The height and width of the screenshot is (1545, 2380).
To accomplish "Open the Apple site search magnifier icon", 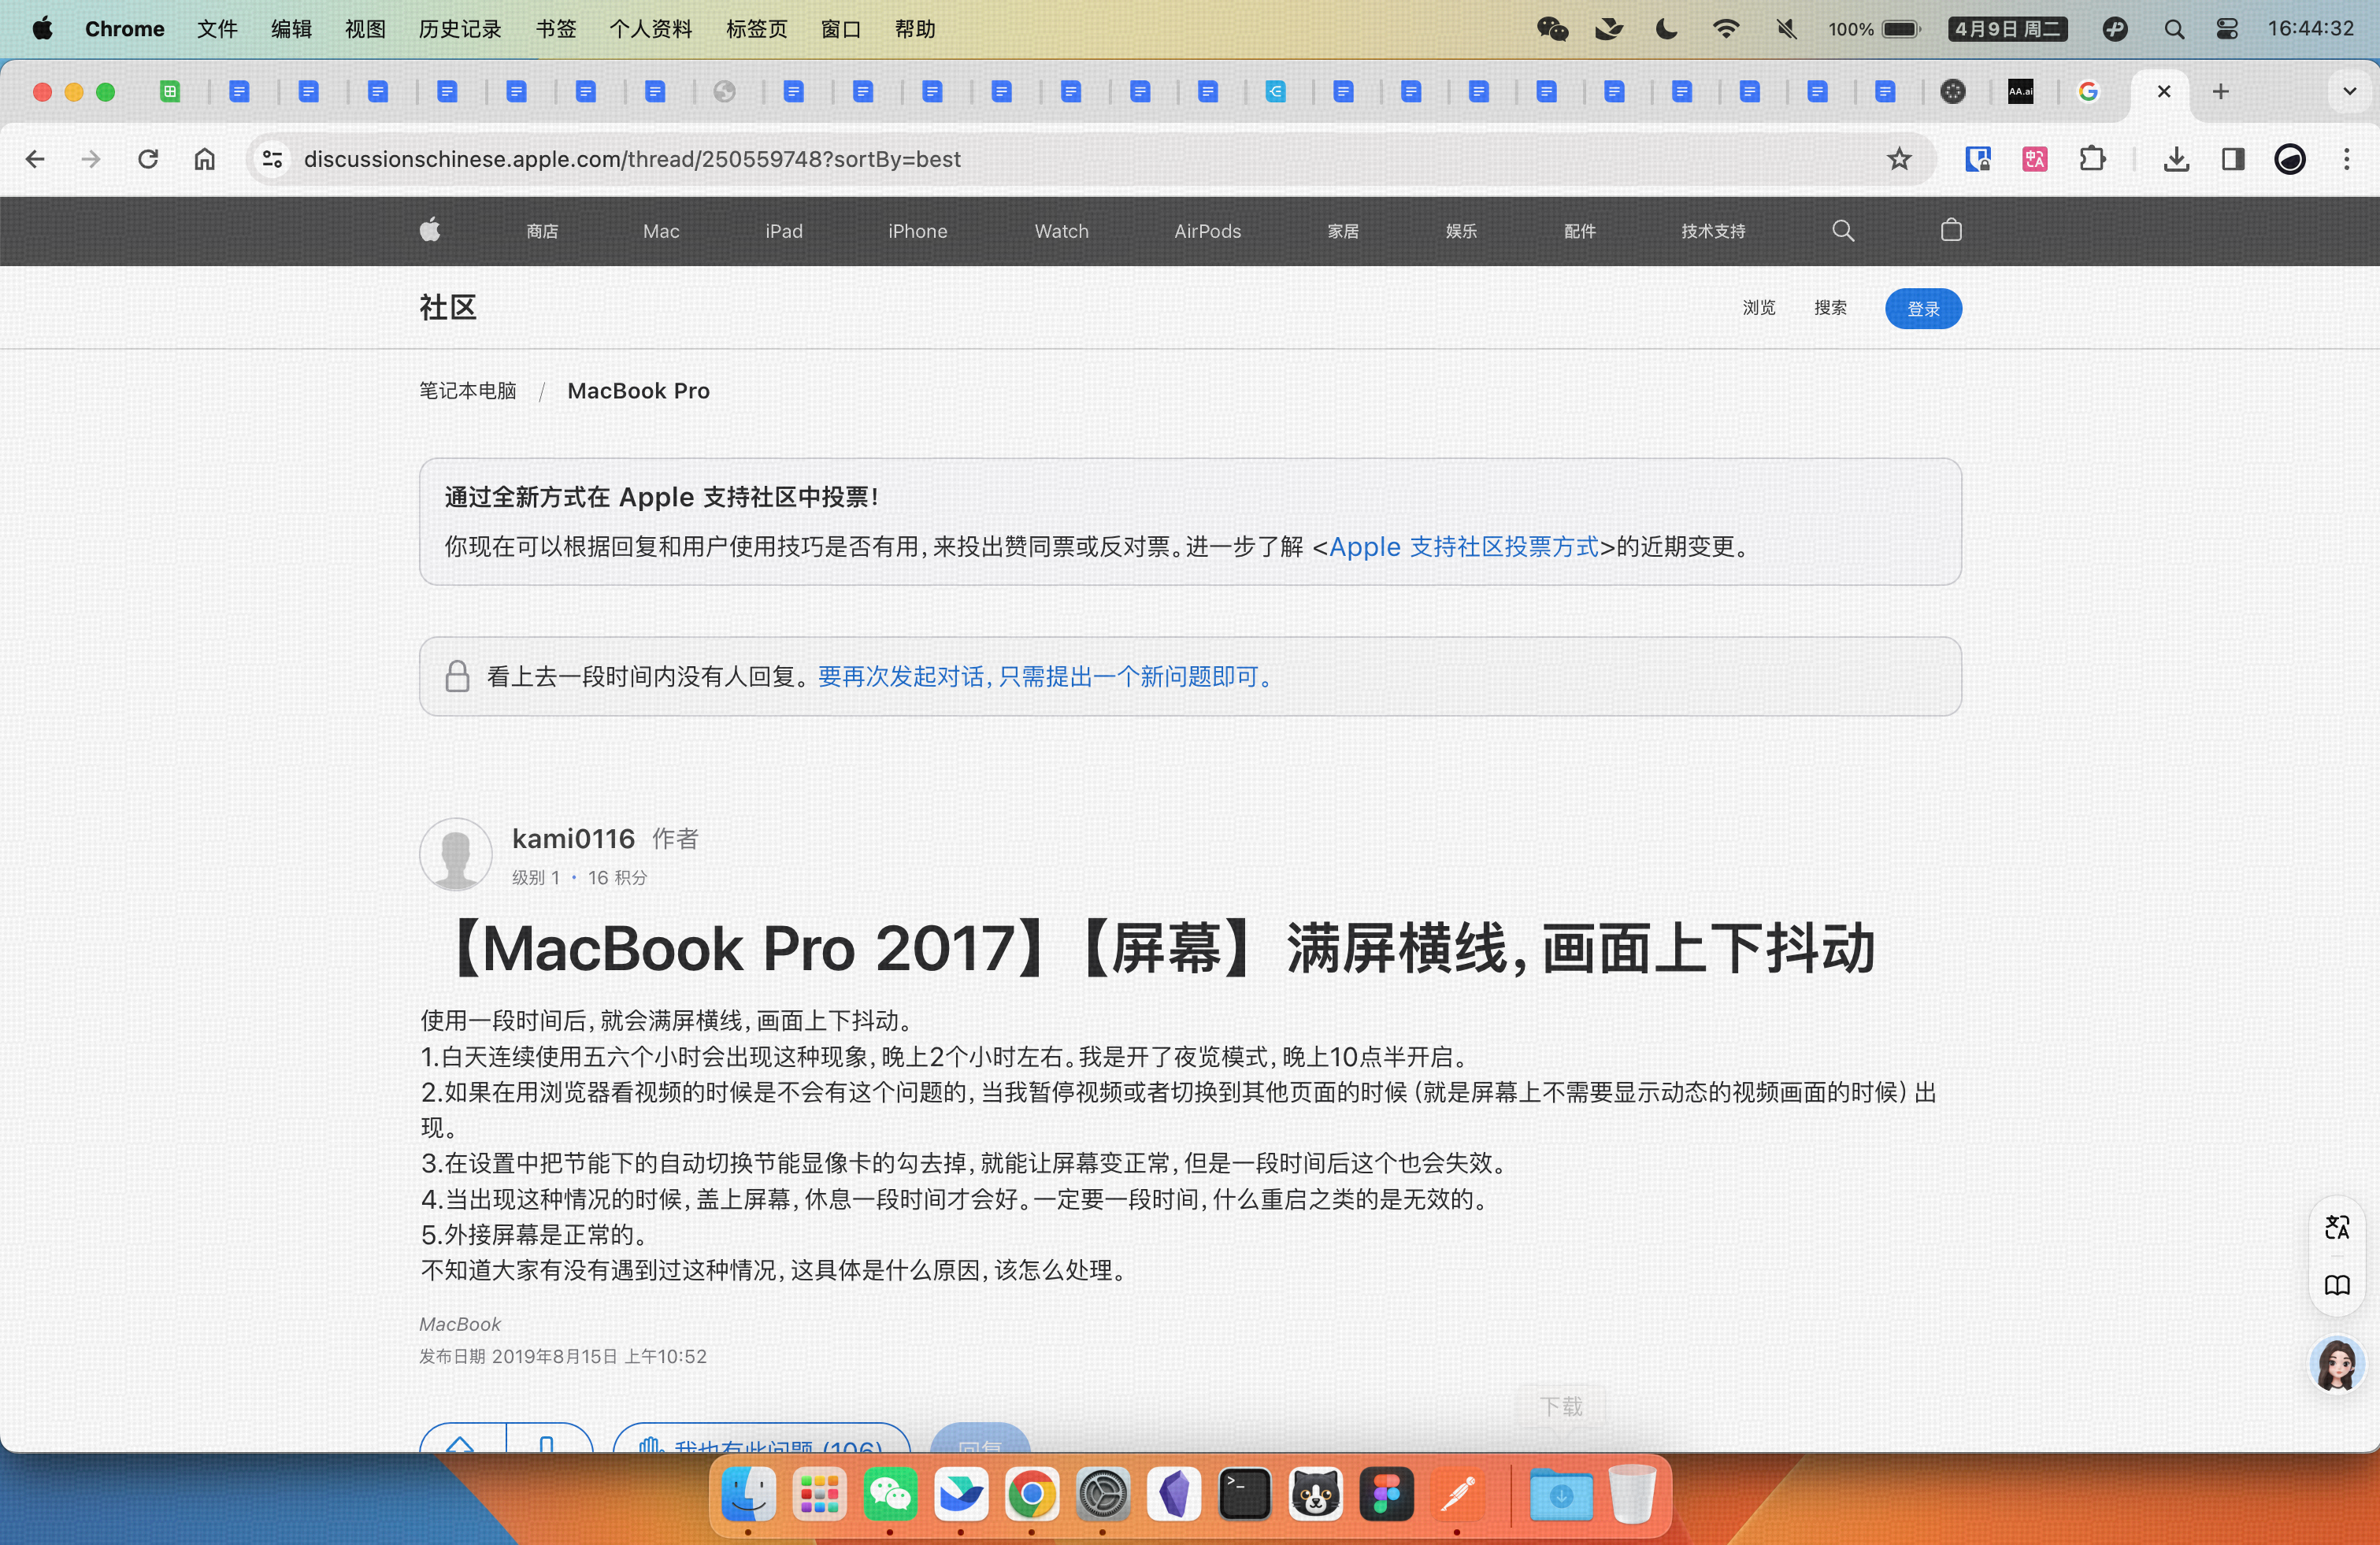I will pos(1842,231).
